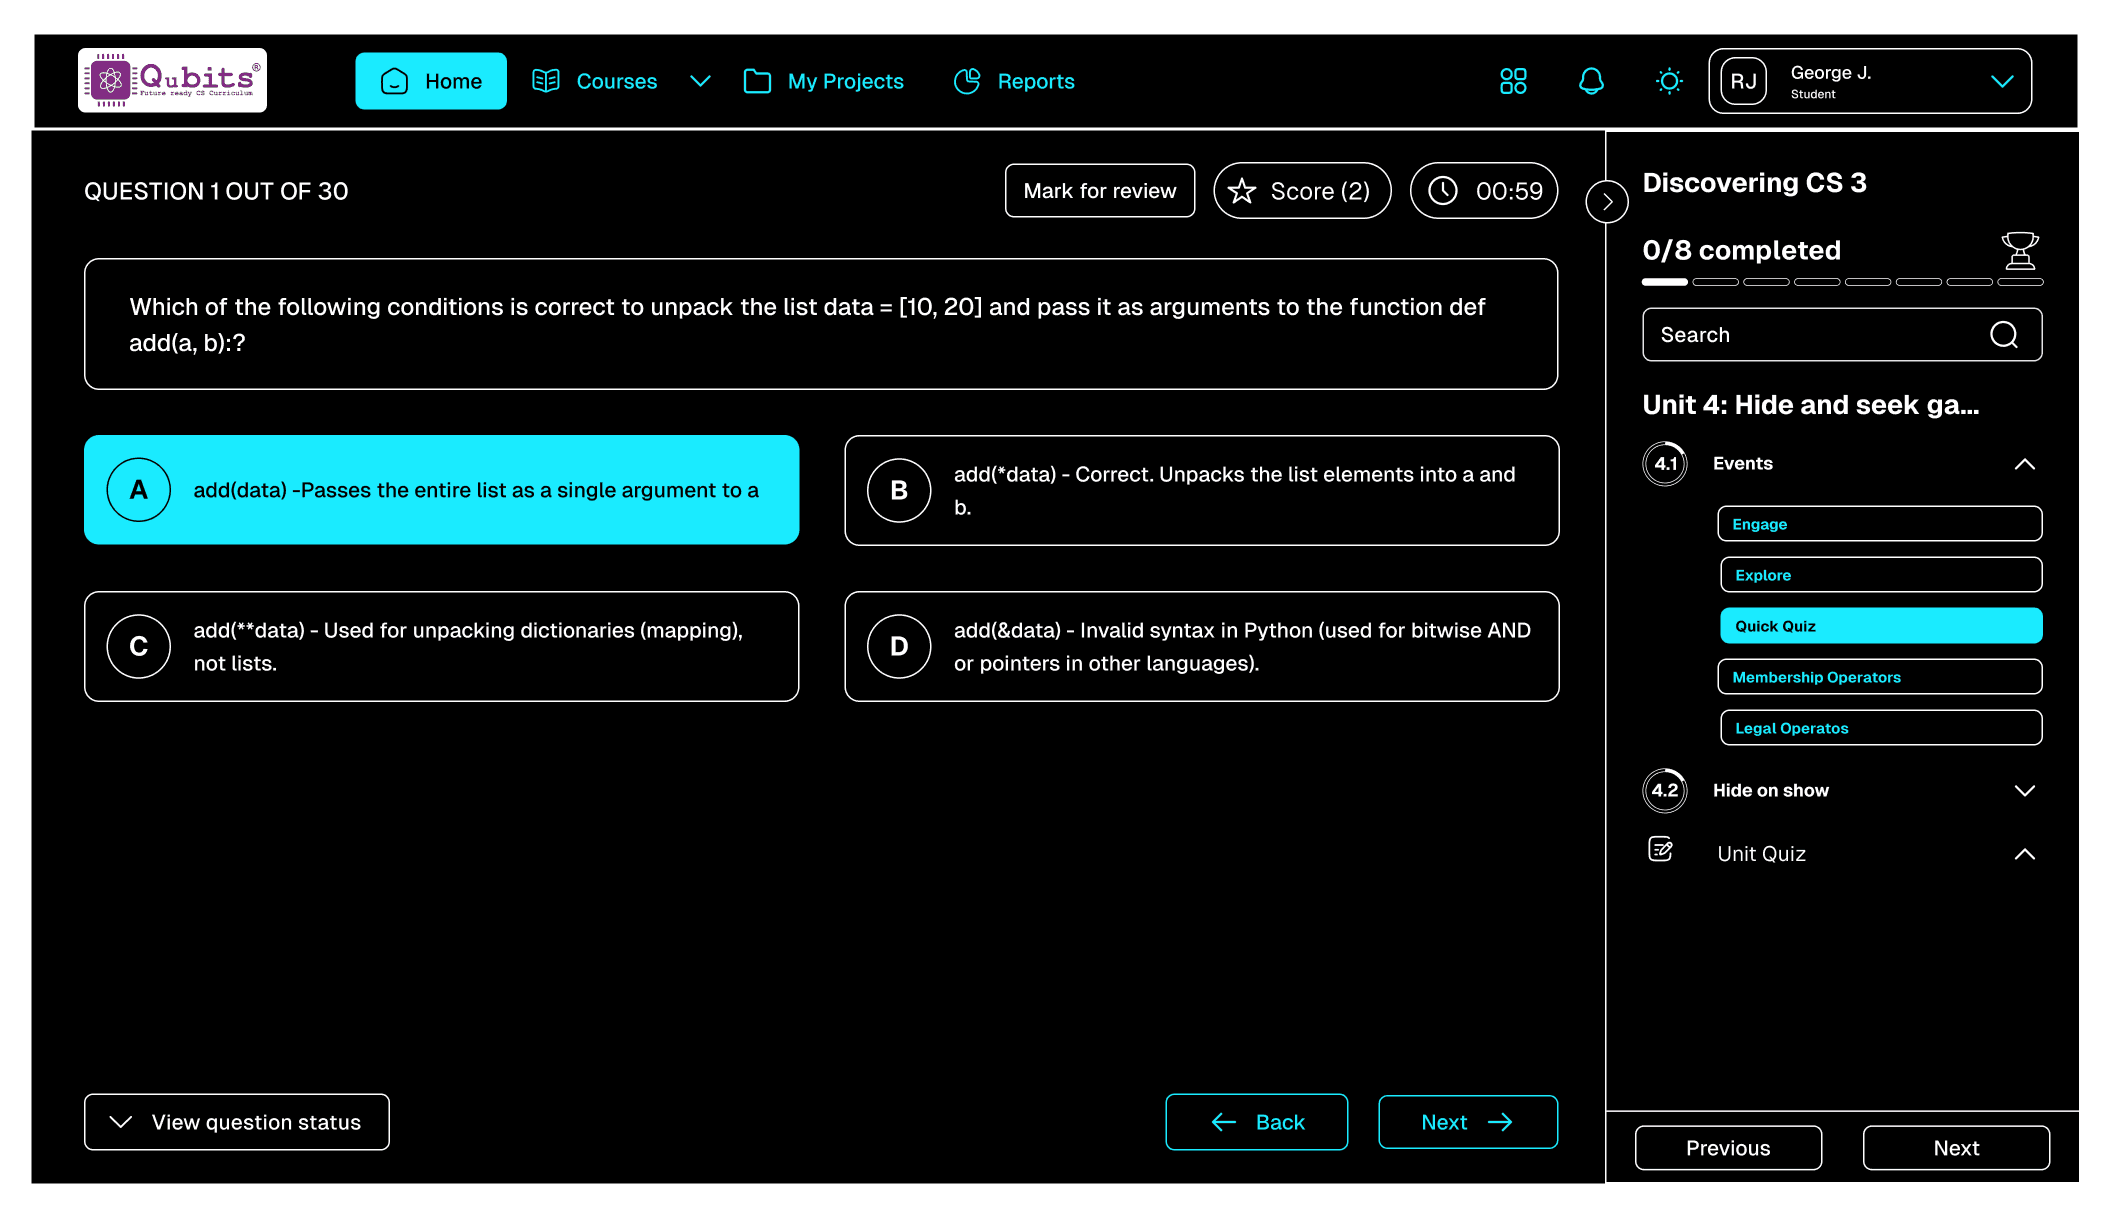Select answer option C add(**data)
The image size is (2112, 1215).
coord(441,646)
